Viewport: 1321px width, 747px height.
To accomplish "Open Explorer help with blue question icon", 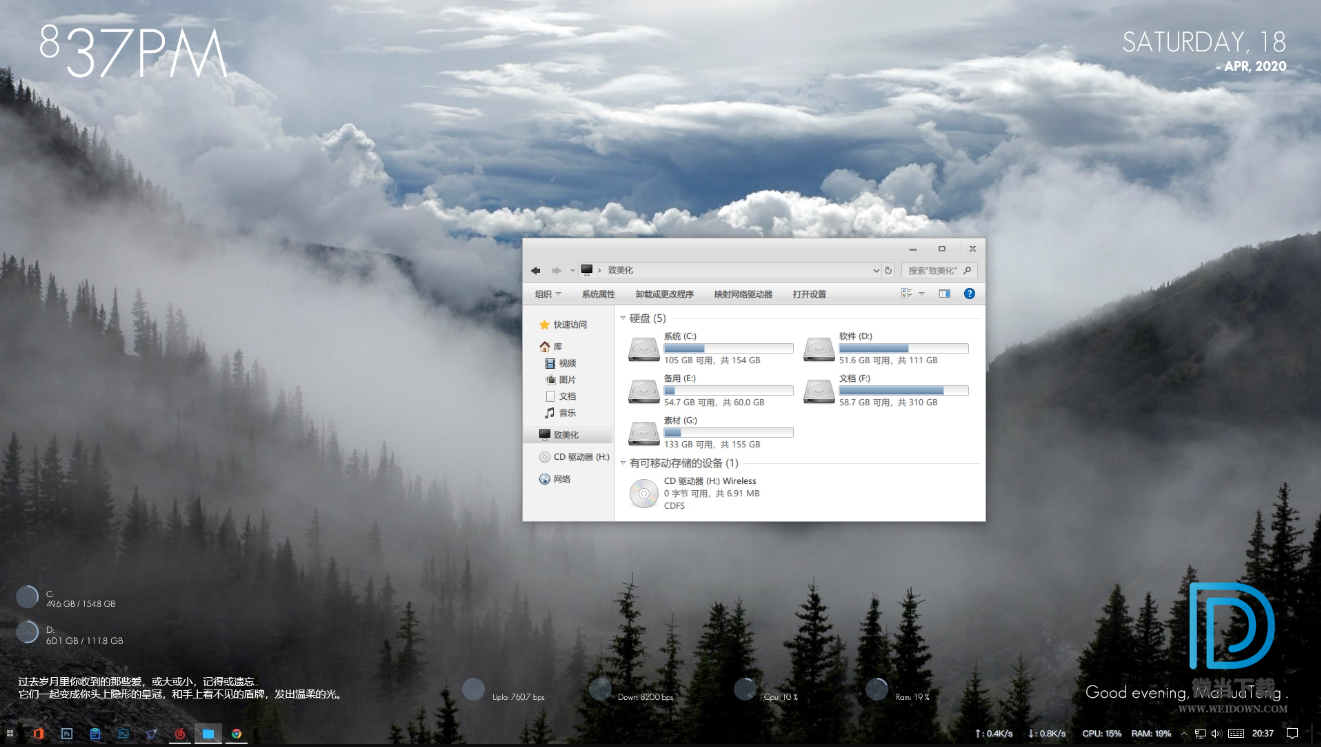I will (969, 294).
